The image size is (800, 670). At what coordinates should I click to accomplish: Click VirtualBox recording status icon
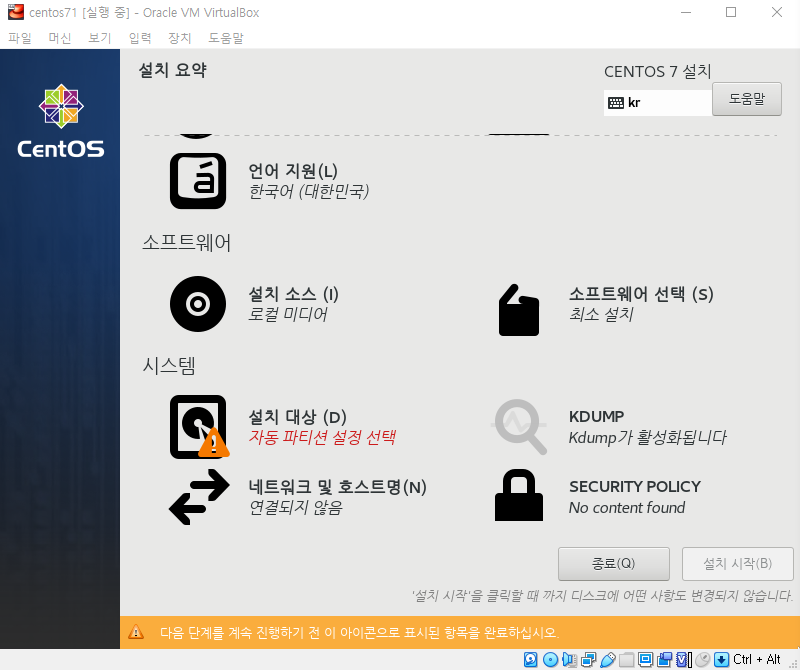pos(664,659)
